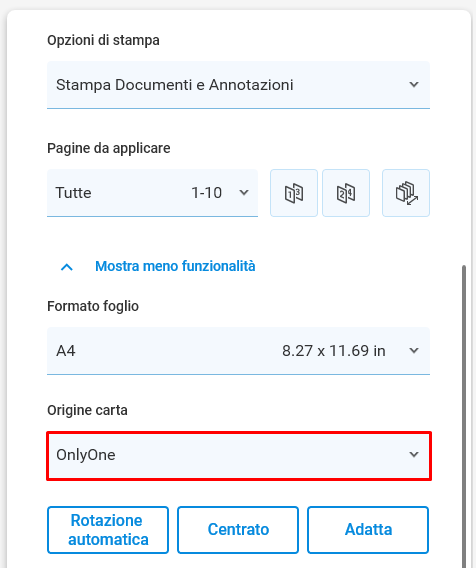The width and height of the screenshot is (476, 568).
Task: Click the chevron arrow of Stampa Documenti e Annotazioni
Action: (414, 84)
